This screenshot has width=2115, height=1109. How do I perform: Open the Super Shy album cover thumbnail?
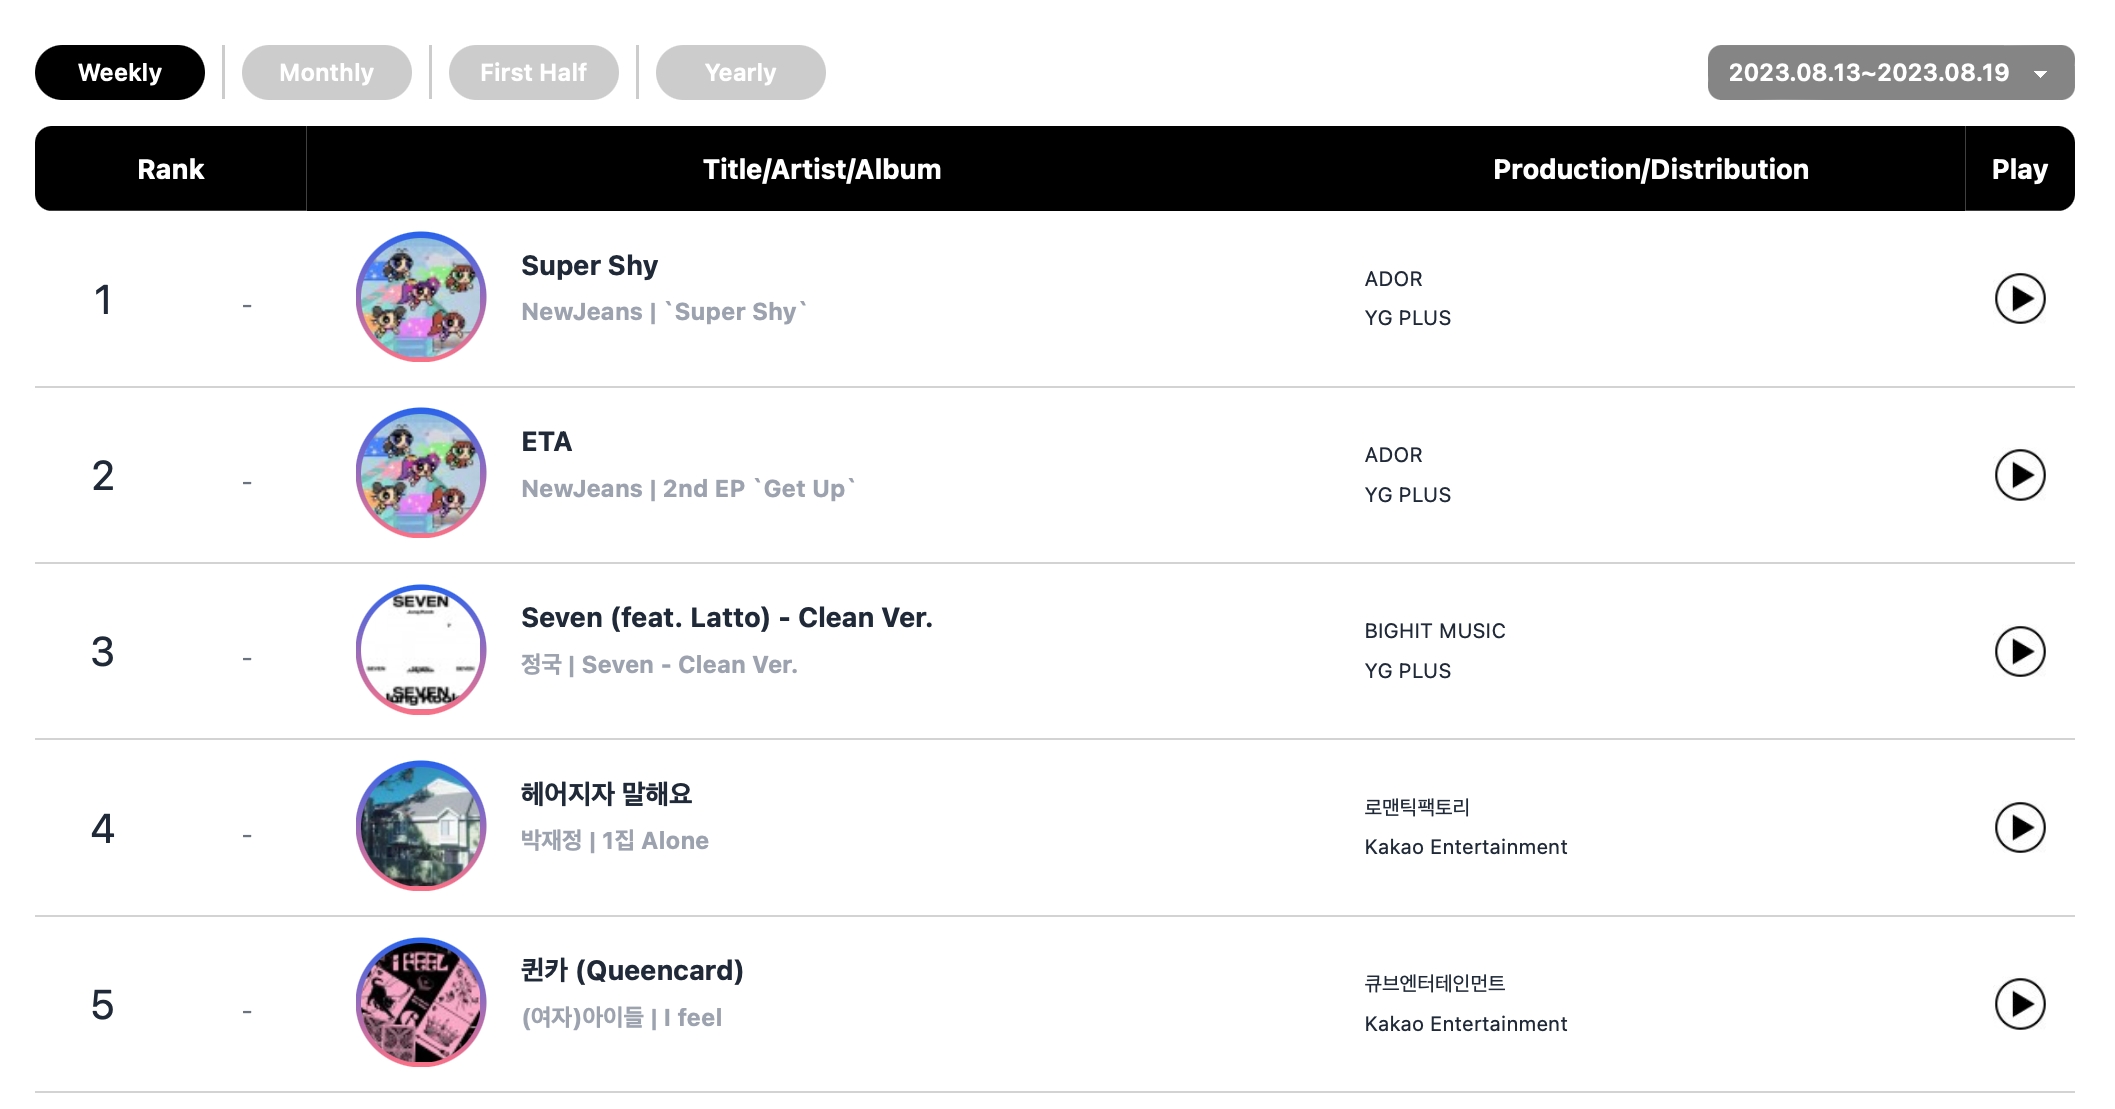[421, 297]
